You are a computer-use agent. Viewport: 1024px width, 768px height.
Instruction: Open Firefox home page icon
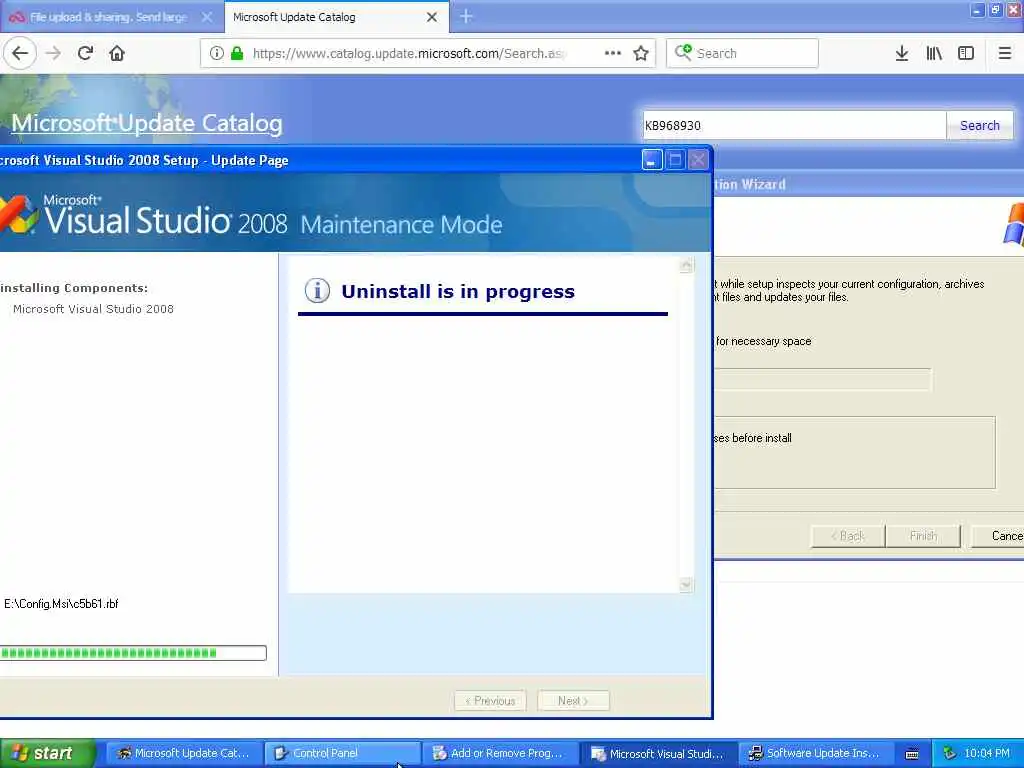(117, 53)
